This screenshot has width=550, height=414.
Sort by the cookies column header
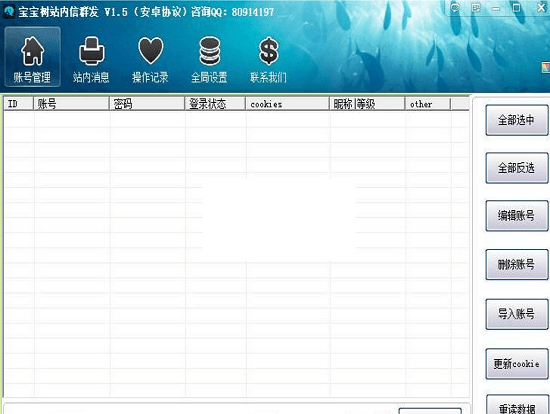pyautogui.click(x=287, y=104)
